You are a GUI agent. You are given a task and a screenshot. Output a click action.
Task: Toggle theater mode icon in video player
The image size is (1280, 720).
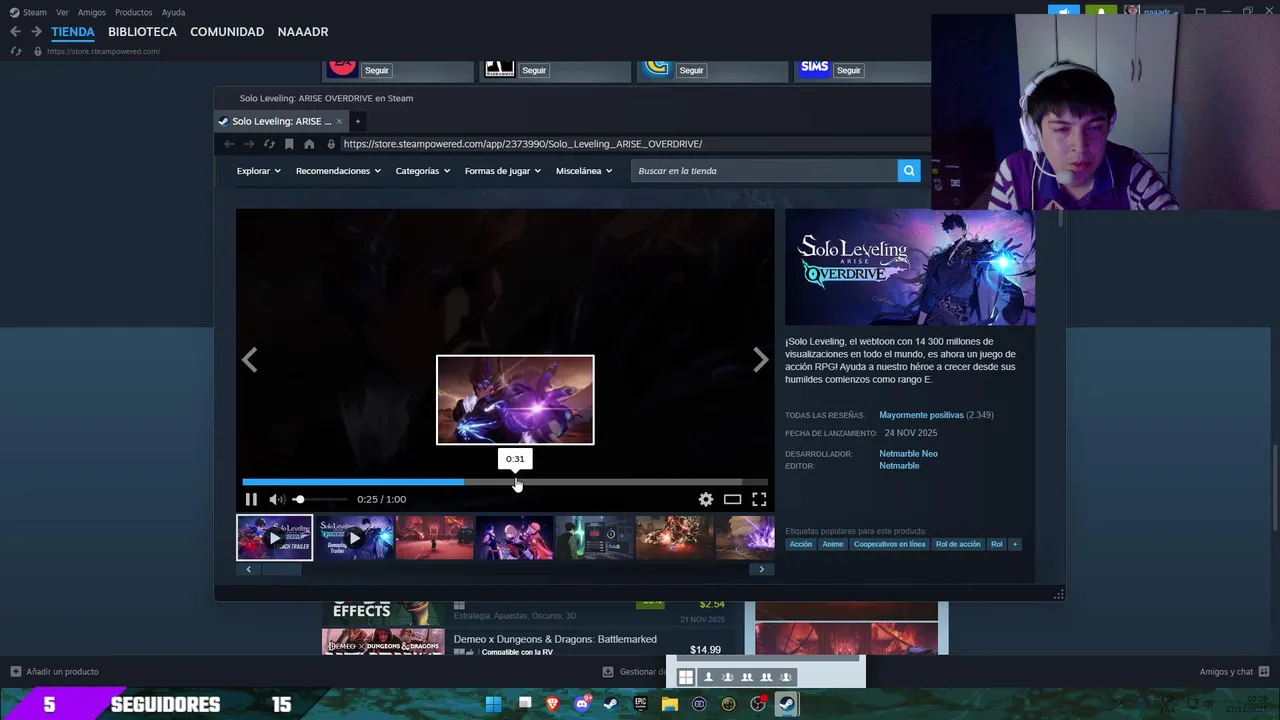(x=733, y=499)
